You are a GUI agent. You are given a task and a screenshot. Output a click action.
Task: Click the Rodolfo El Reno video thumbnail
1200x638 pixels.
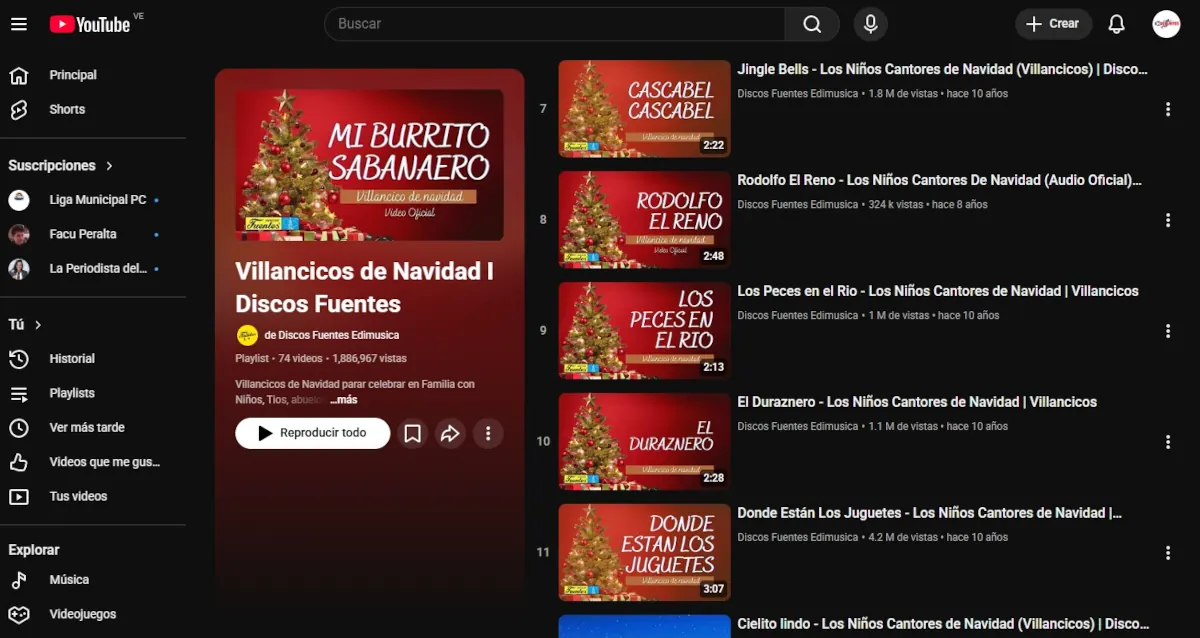pyautogui.click(x=644, y=219)
